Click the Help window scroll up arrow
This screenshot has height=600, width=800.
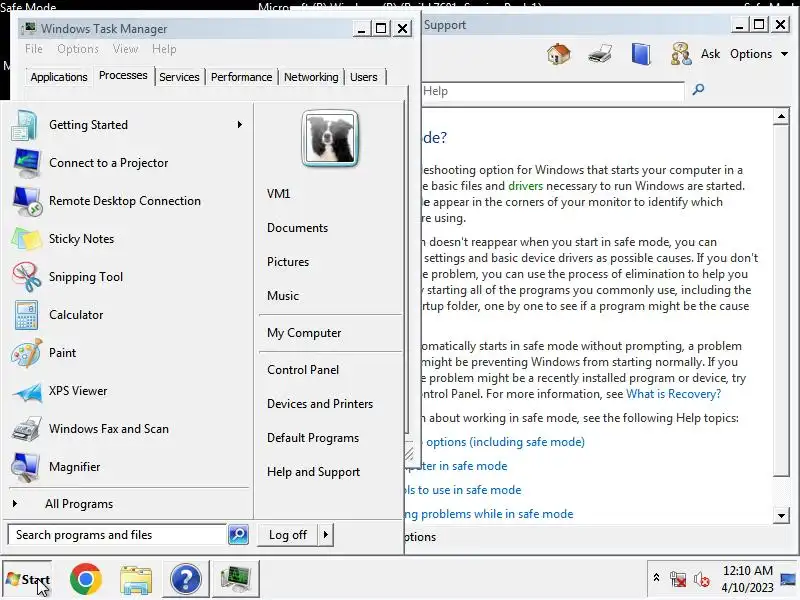781,116
